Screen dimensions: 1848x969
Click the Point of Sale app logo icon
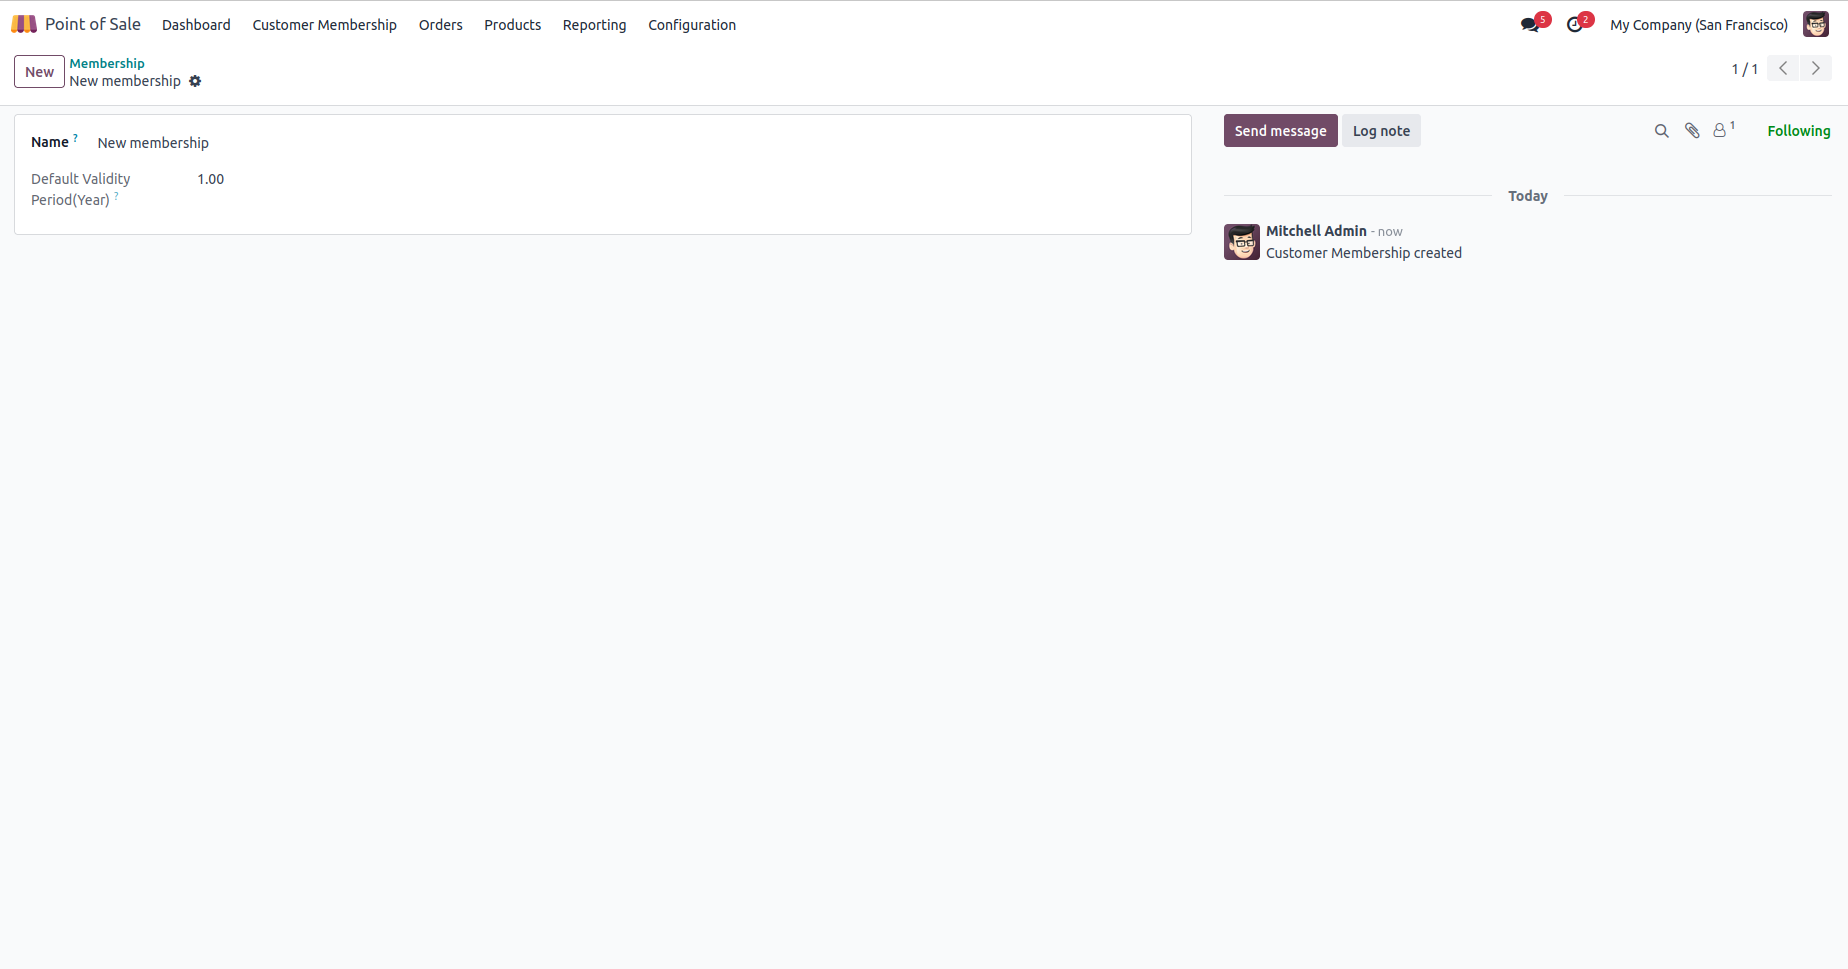(x=24, y=24)
